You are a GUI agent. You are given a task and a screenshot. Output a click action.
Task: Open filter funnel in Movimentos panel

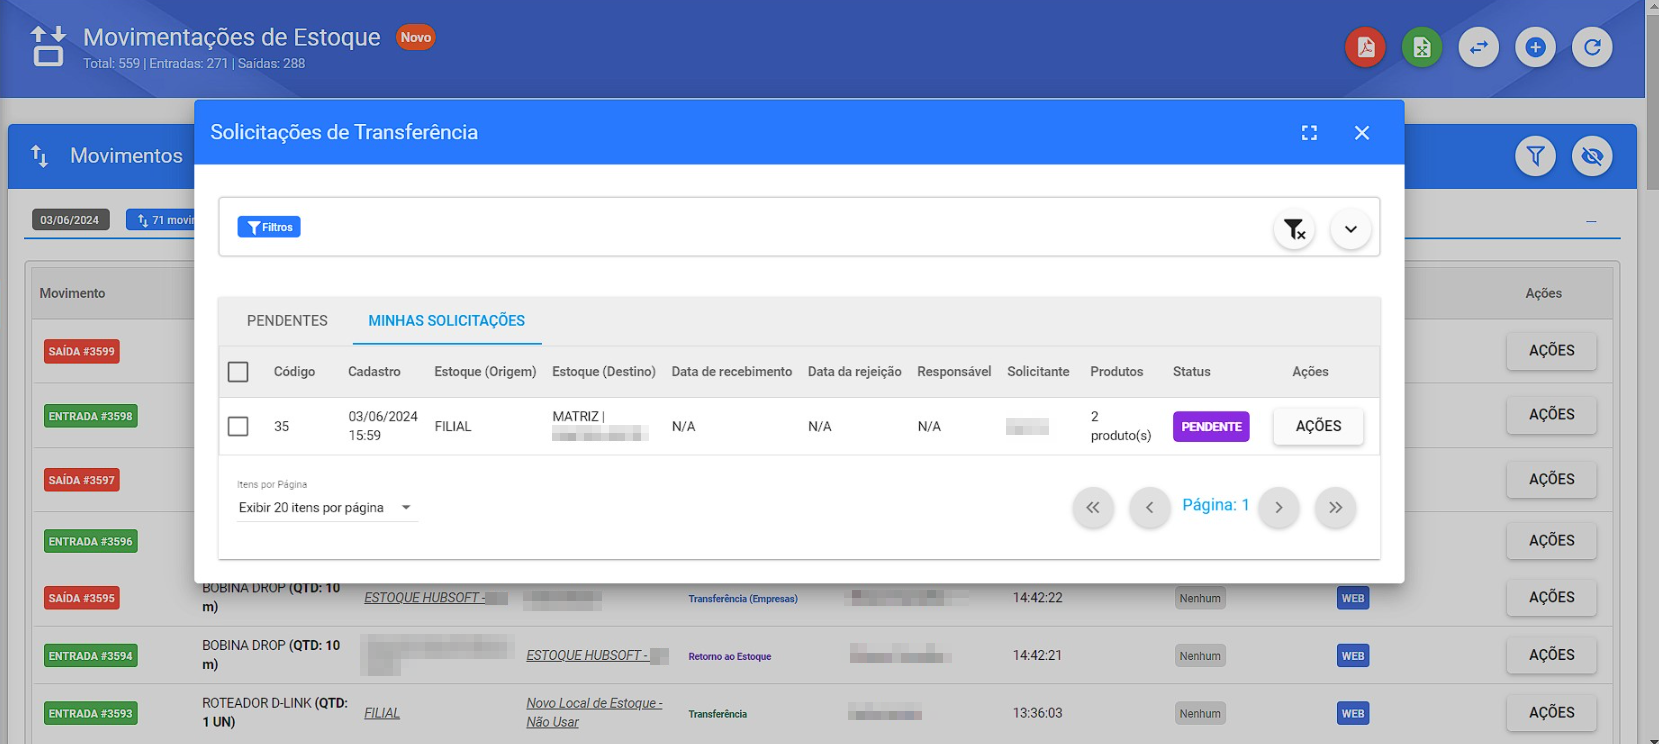pyautogui.click(x=1535, y=156)
